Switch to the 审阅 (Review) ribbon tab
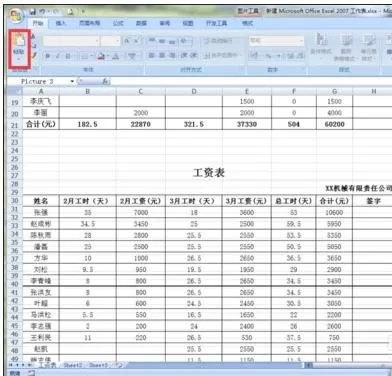 click(x=165, y=23)
